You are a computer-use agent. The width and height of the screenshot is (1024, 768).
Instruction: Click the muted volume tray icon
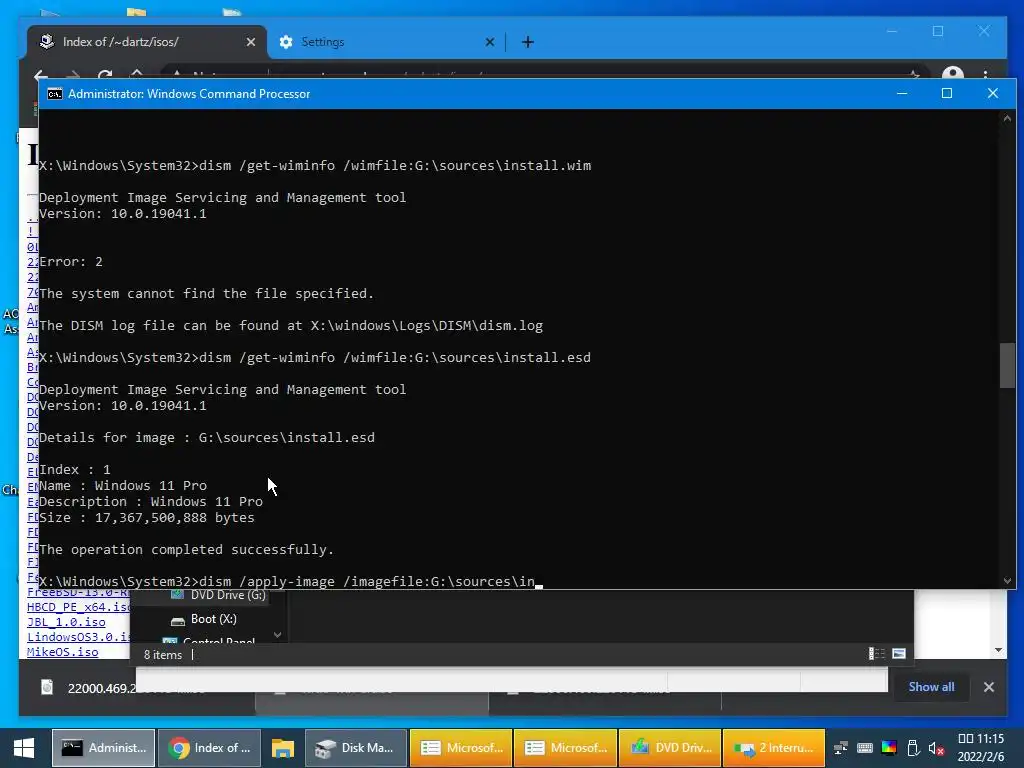[x=936, y=748]
